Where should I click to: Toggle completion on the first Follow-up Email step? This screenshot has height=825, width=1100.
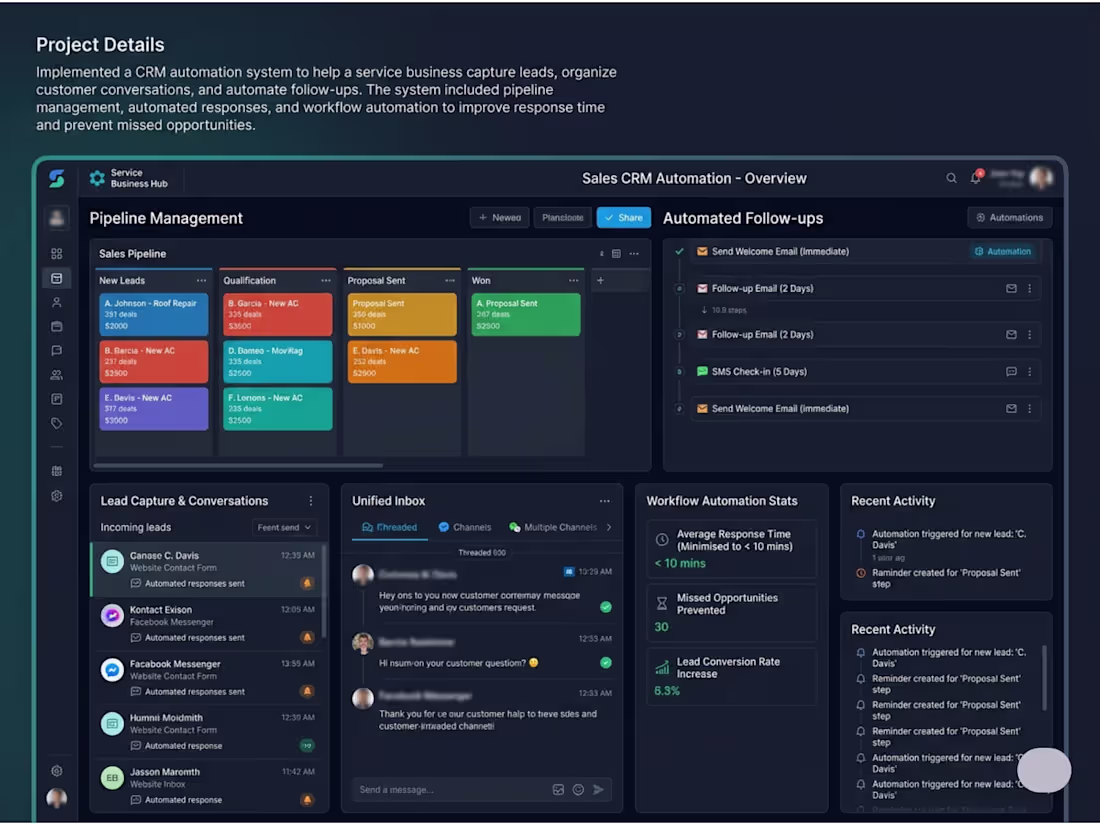(680, 288)
